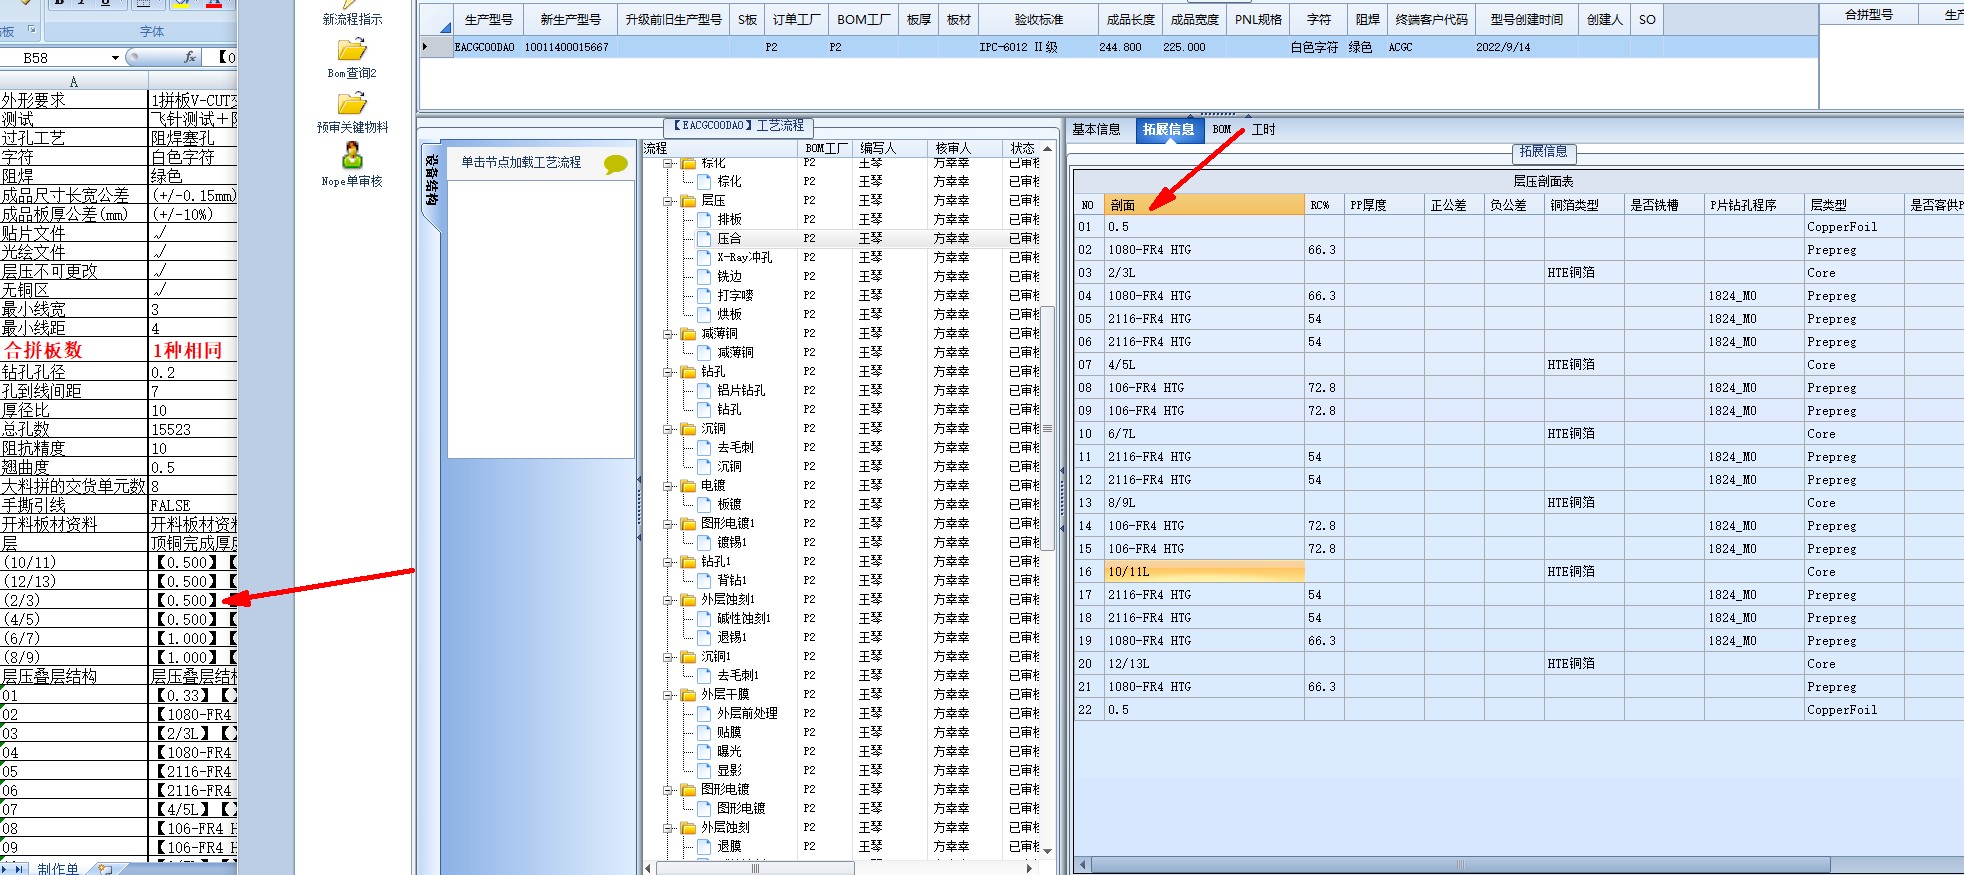Image resolution: width=1964 pixels, height=875 pixels.
Task: Click the CopperFoil cell in row 01
Action: 1854,226
